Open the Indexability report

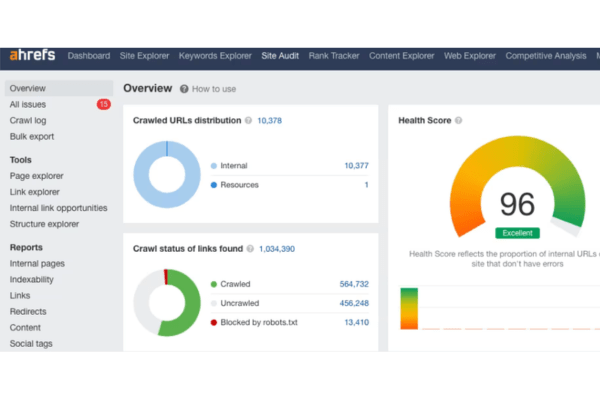coord(32,280)
